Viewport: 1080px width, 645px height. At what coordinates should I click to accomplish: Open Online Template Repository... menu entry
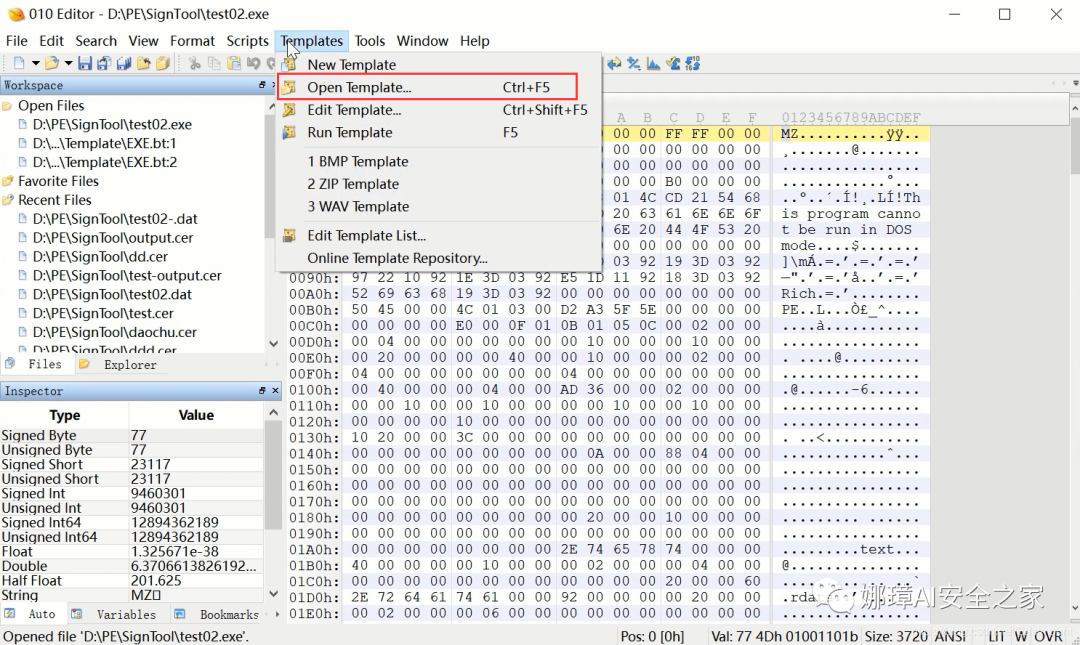(x=439, y=258)
